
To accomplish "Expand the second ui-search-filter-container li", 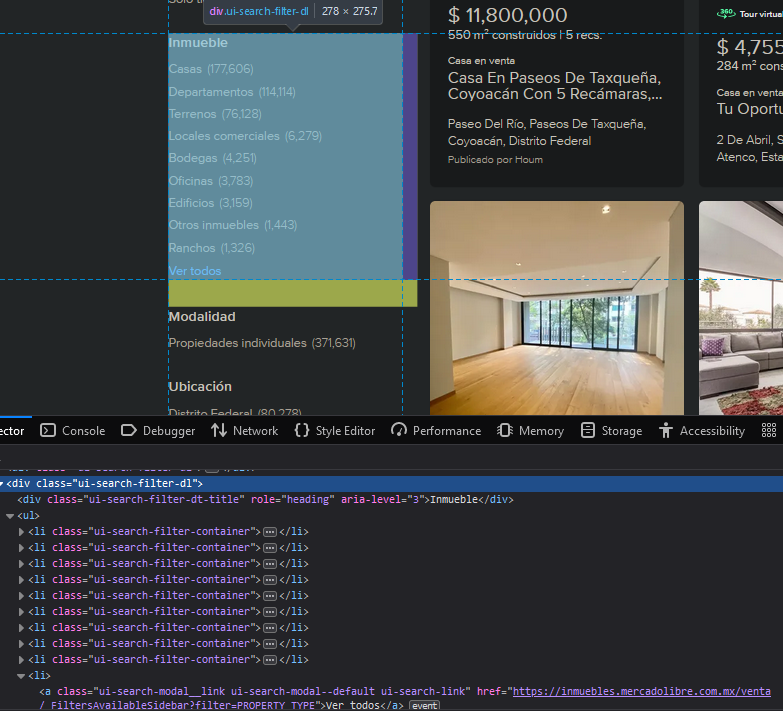I will pyautogui.click(x=21, y=548).
